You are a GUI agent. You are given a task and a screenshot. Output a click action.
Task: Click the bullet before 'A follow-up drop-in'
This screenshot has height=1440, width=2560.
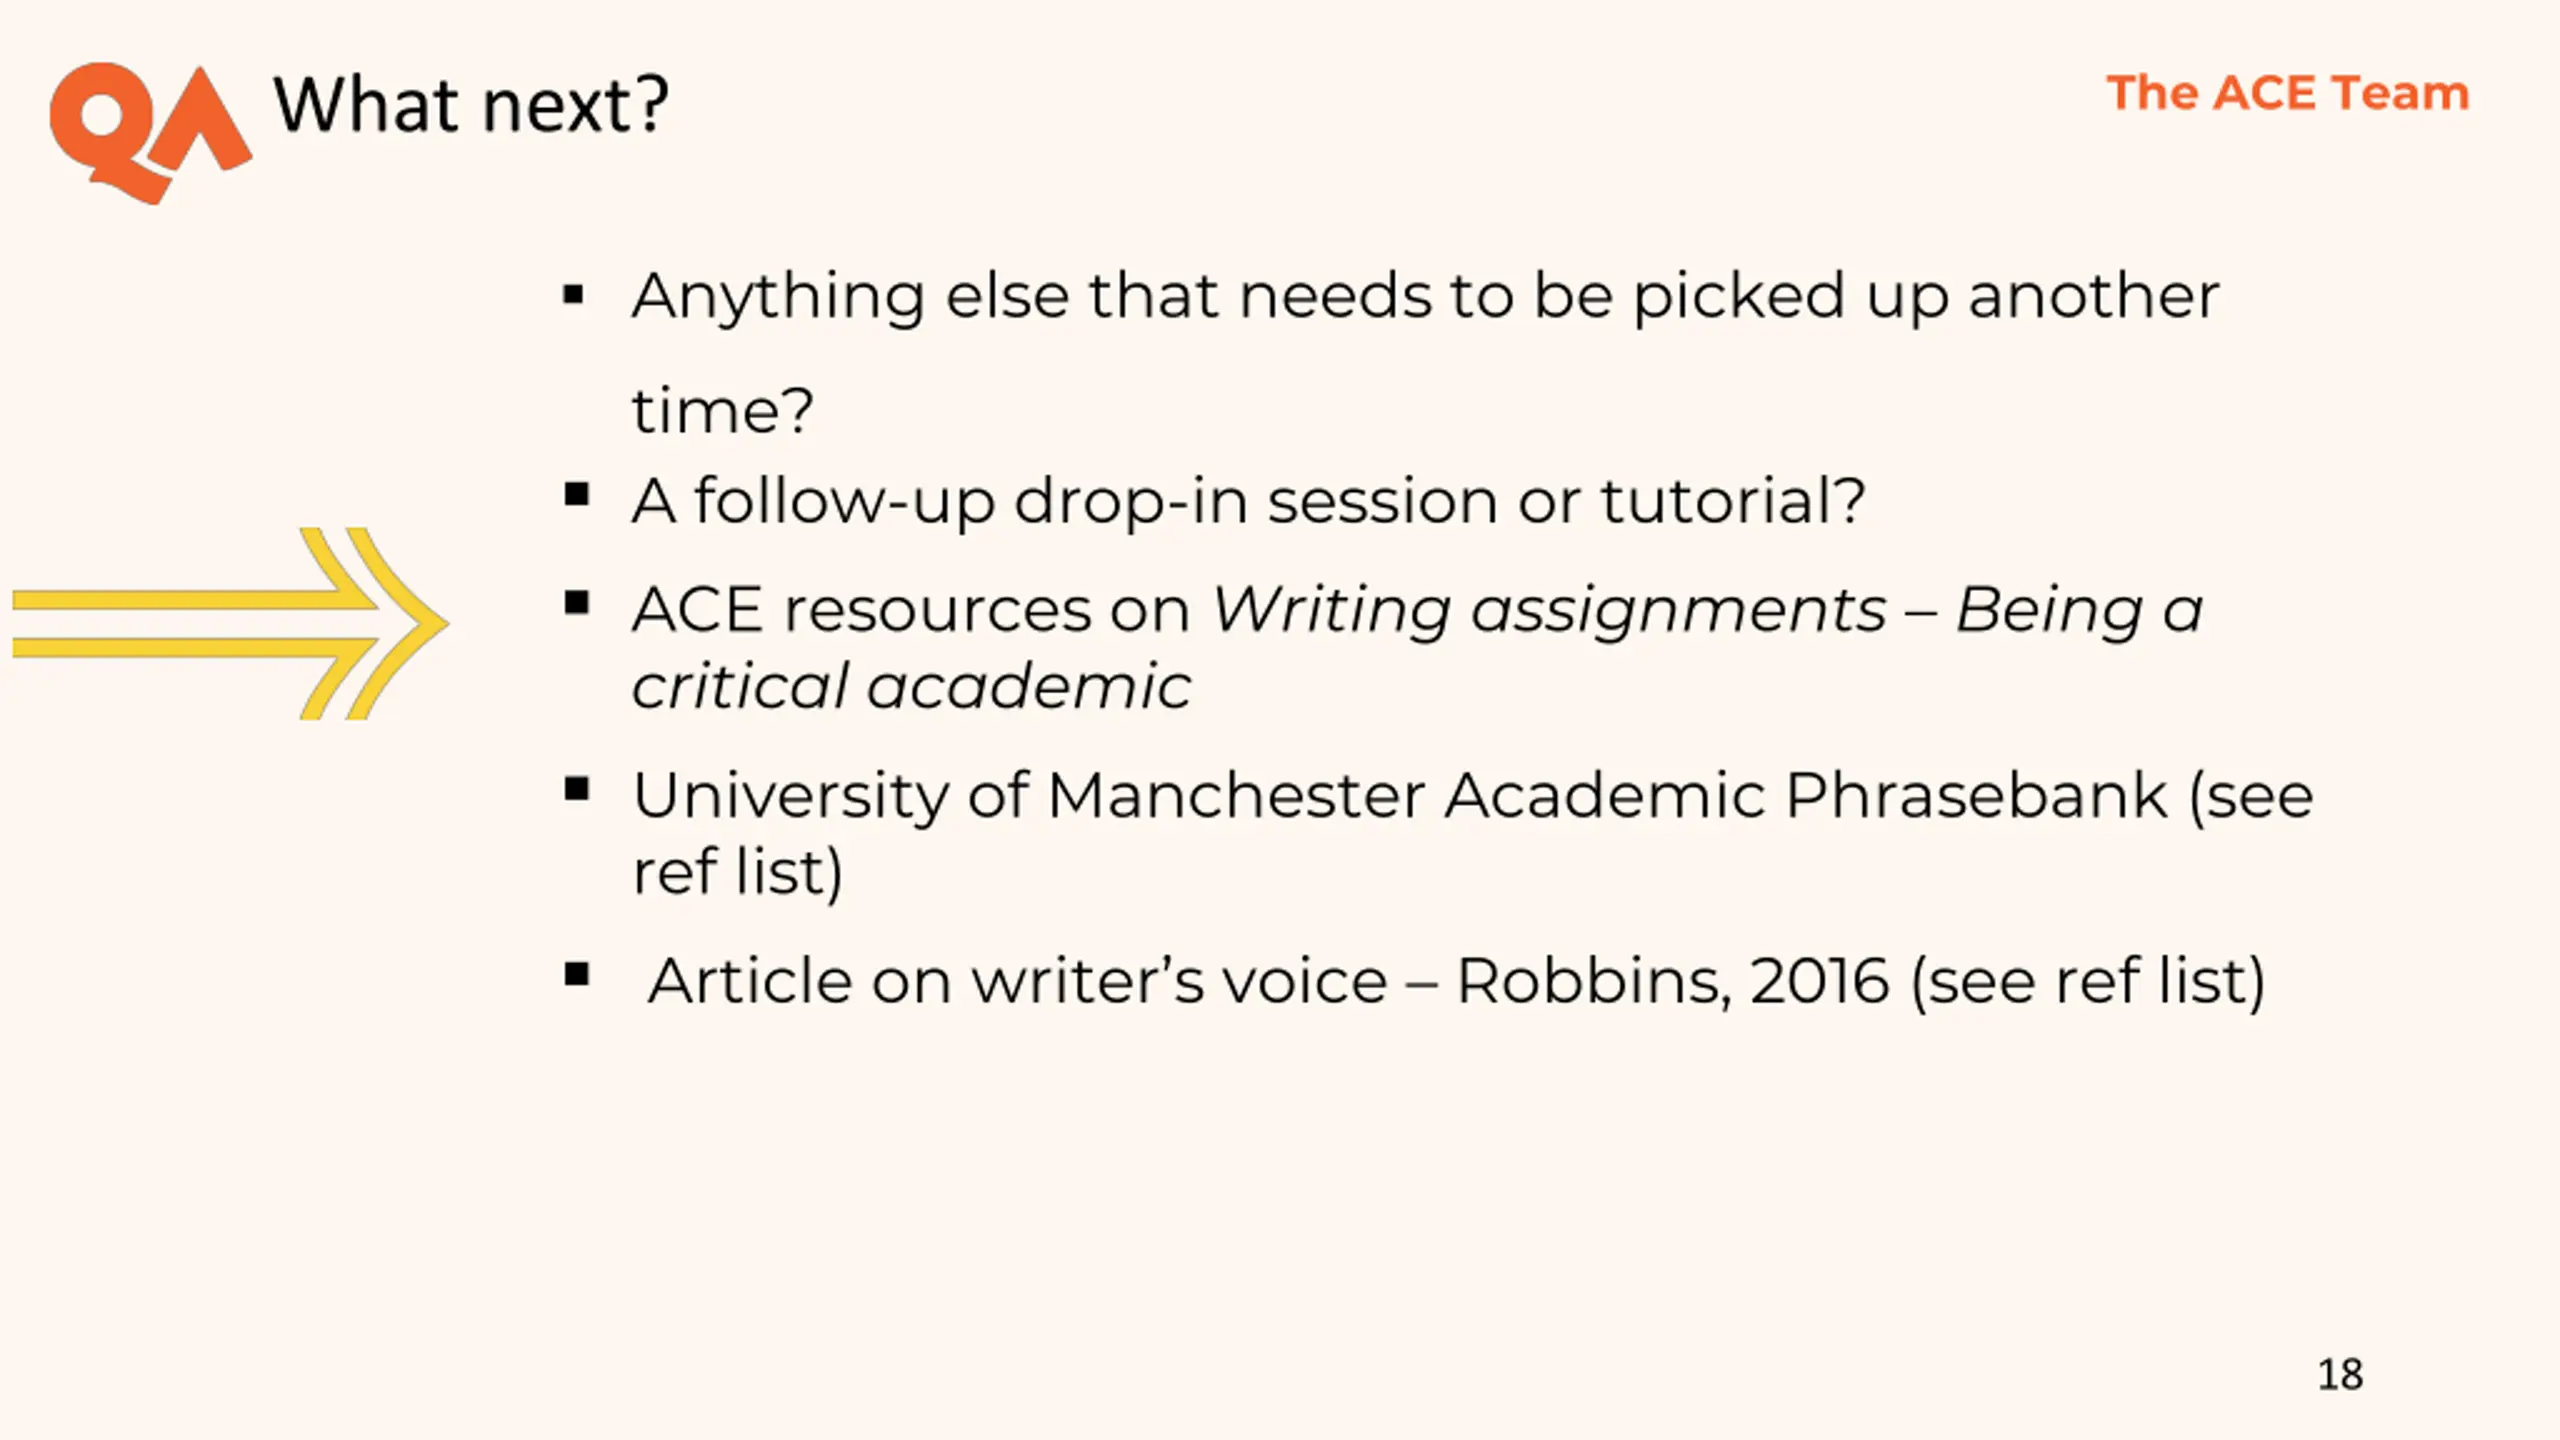click(x=576, y=494)
